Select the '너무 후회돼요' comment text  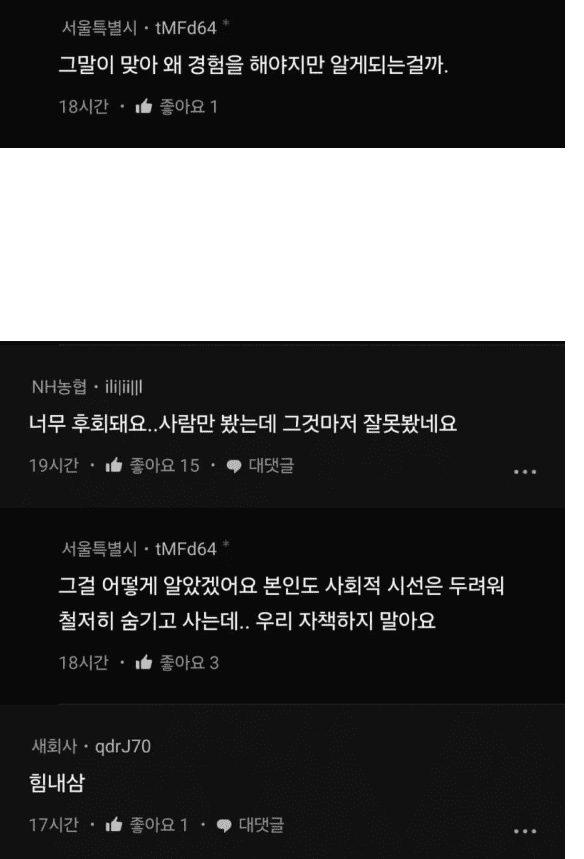click(x=243, y=423)
